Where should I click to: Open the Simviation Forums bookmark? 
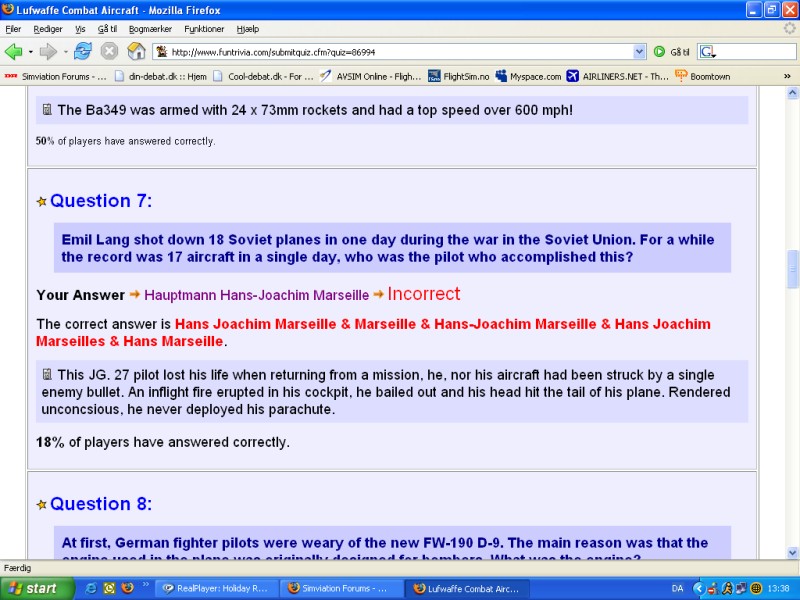[56, 77]
